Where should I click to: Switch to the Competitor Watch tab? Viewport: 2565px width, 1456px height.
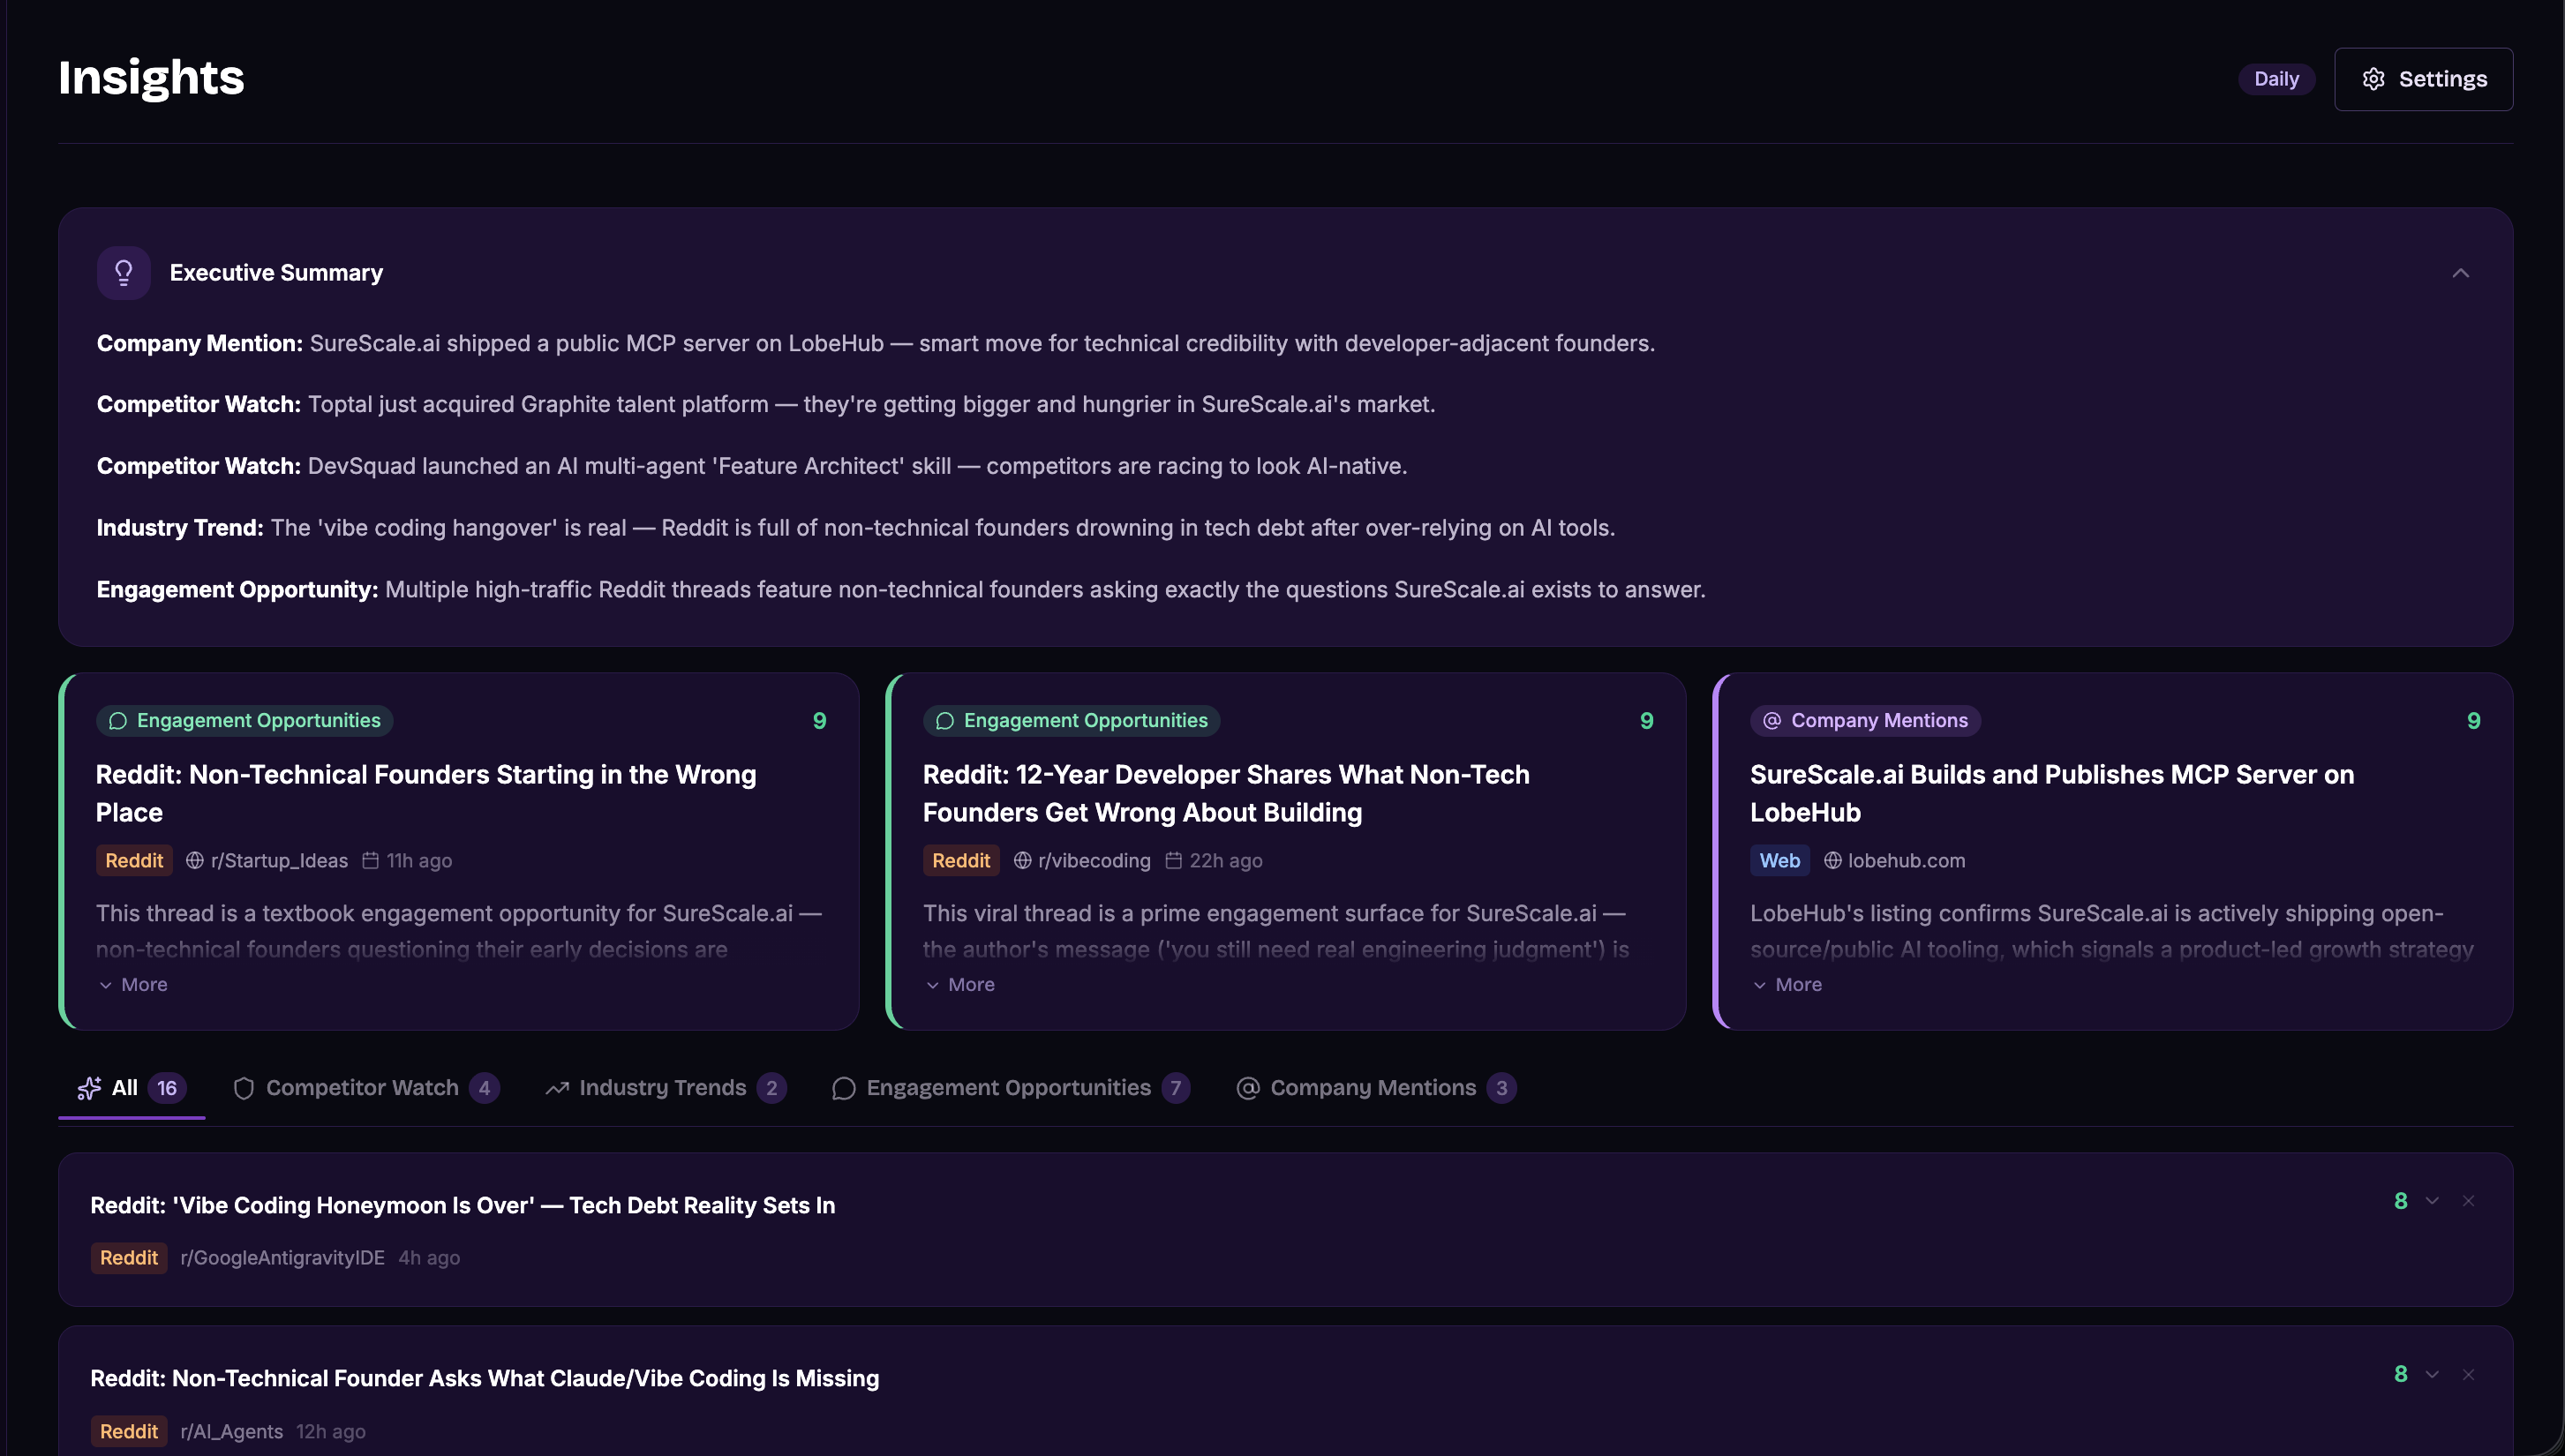click(361, 1088)
